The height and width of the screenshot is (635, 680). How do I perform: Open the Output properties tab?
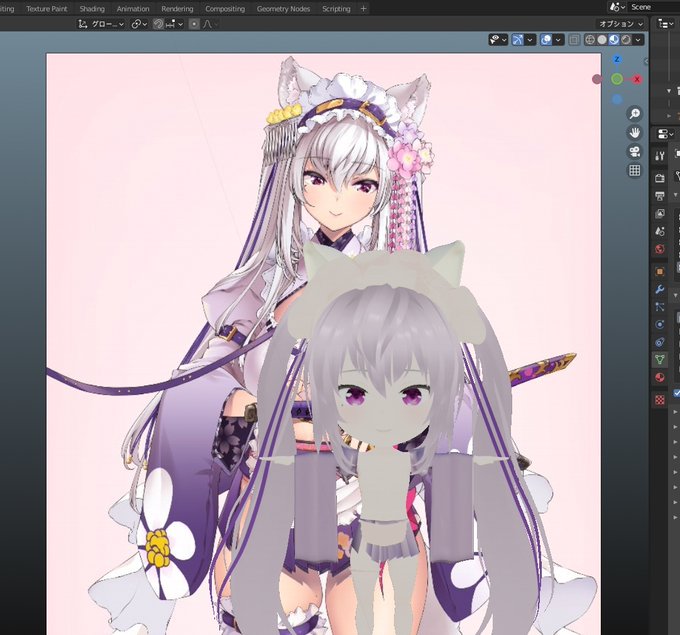660,196
